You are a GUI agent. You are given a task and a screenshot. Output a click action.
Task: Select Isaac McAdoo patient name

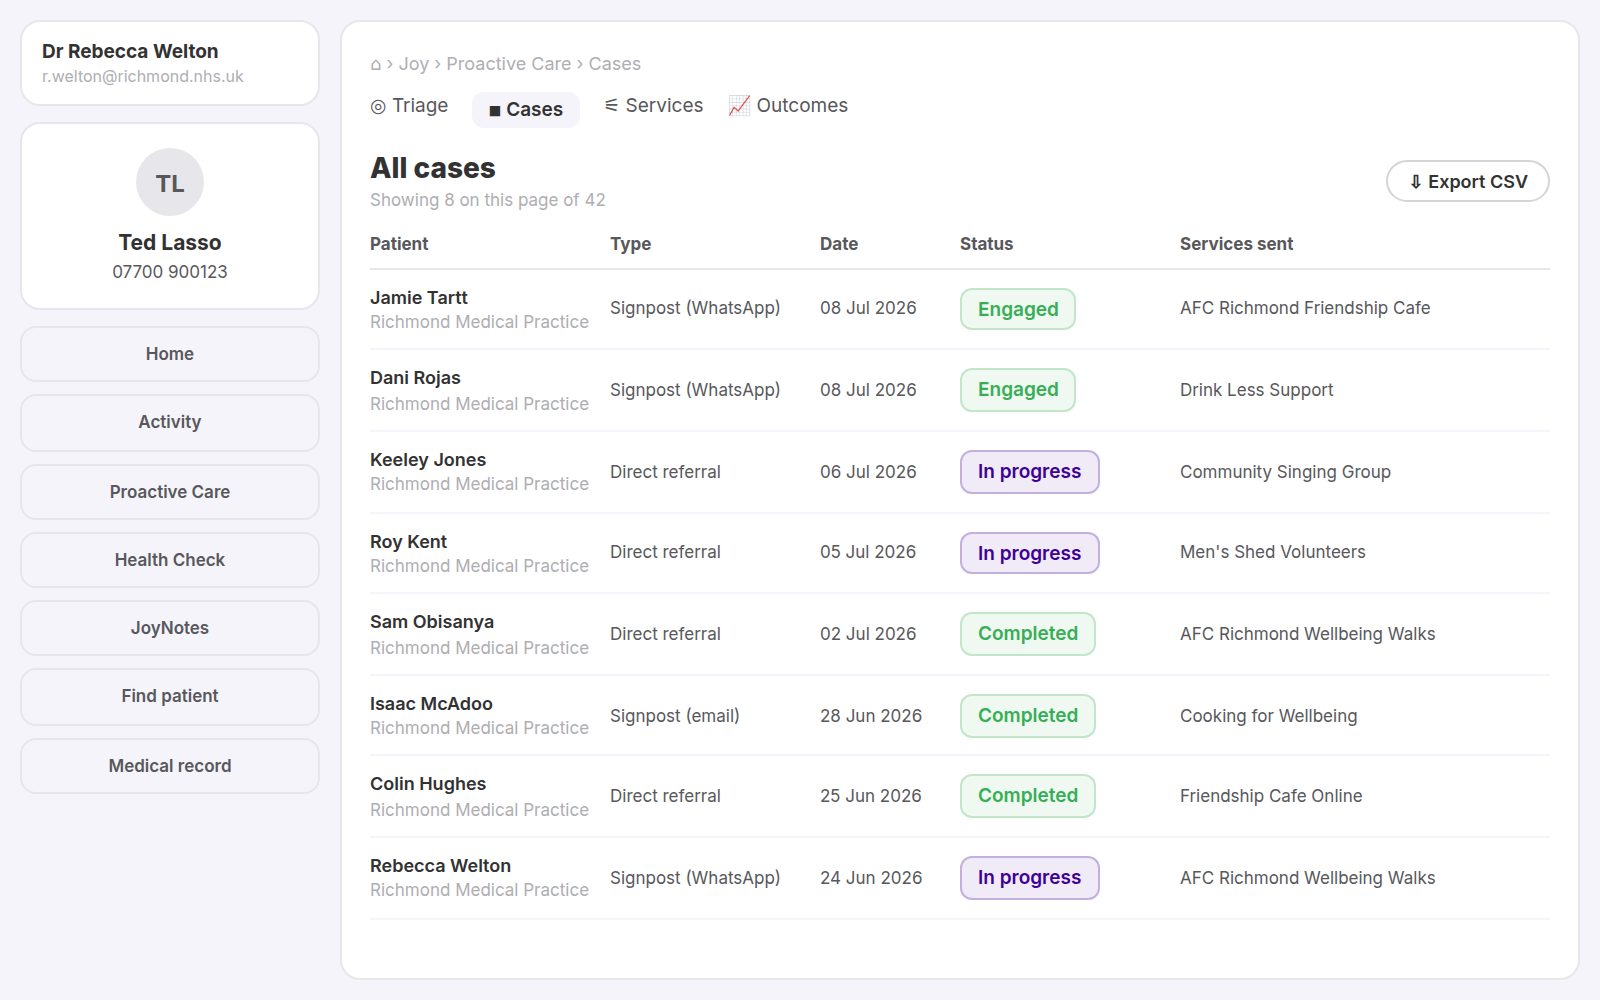pos(431,704)
